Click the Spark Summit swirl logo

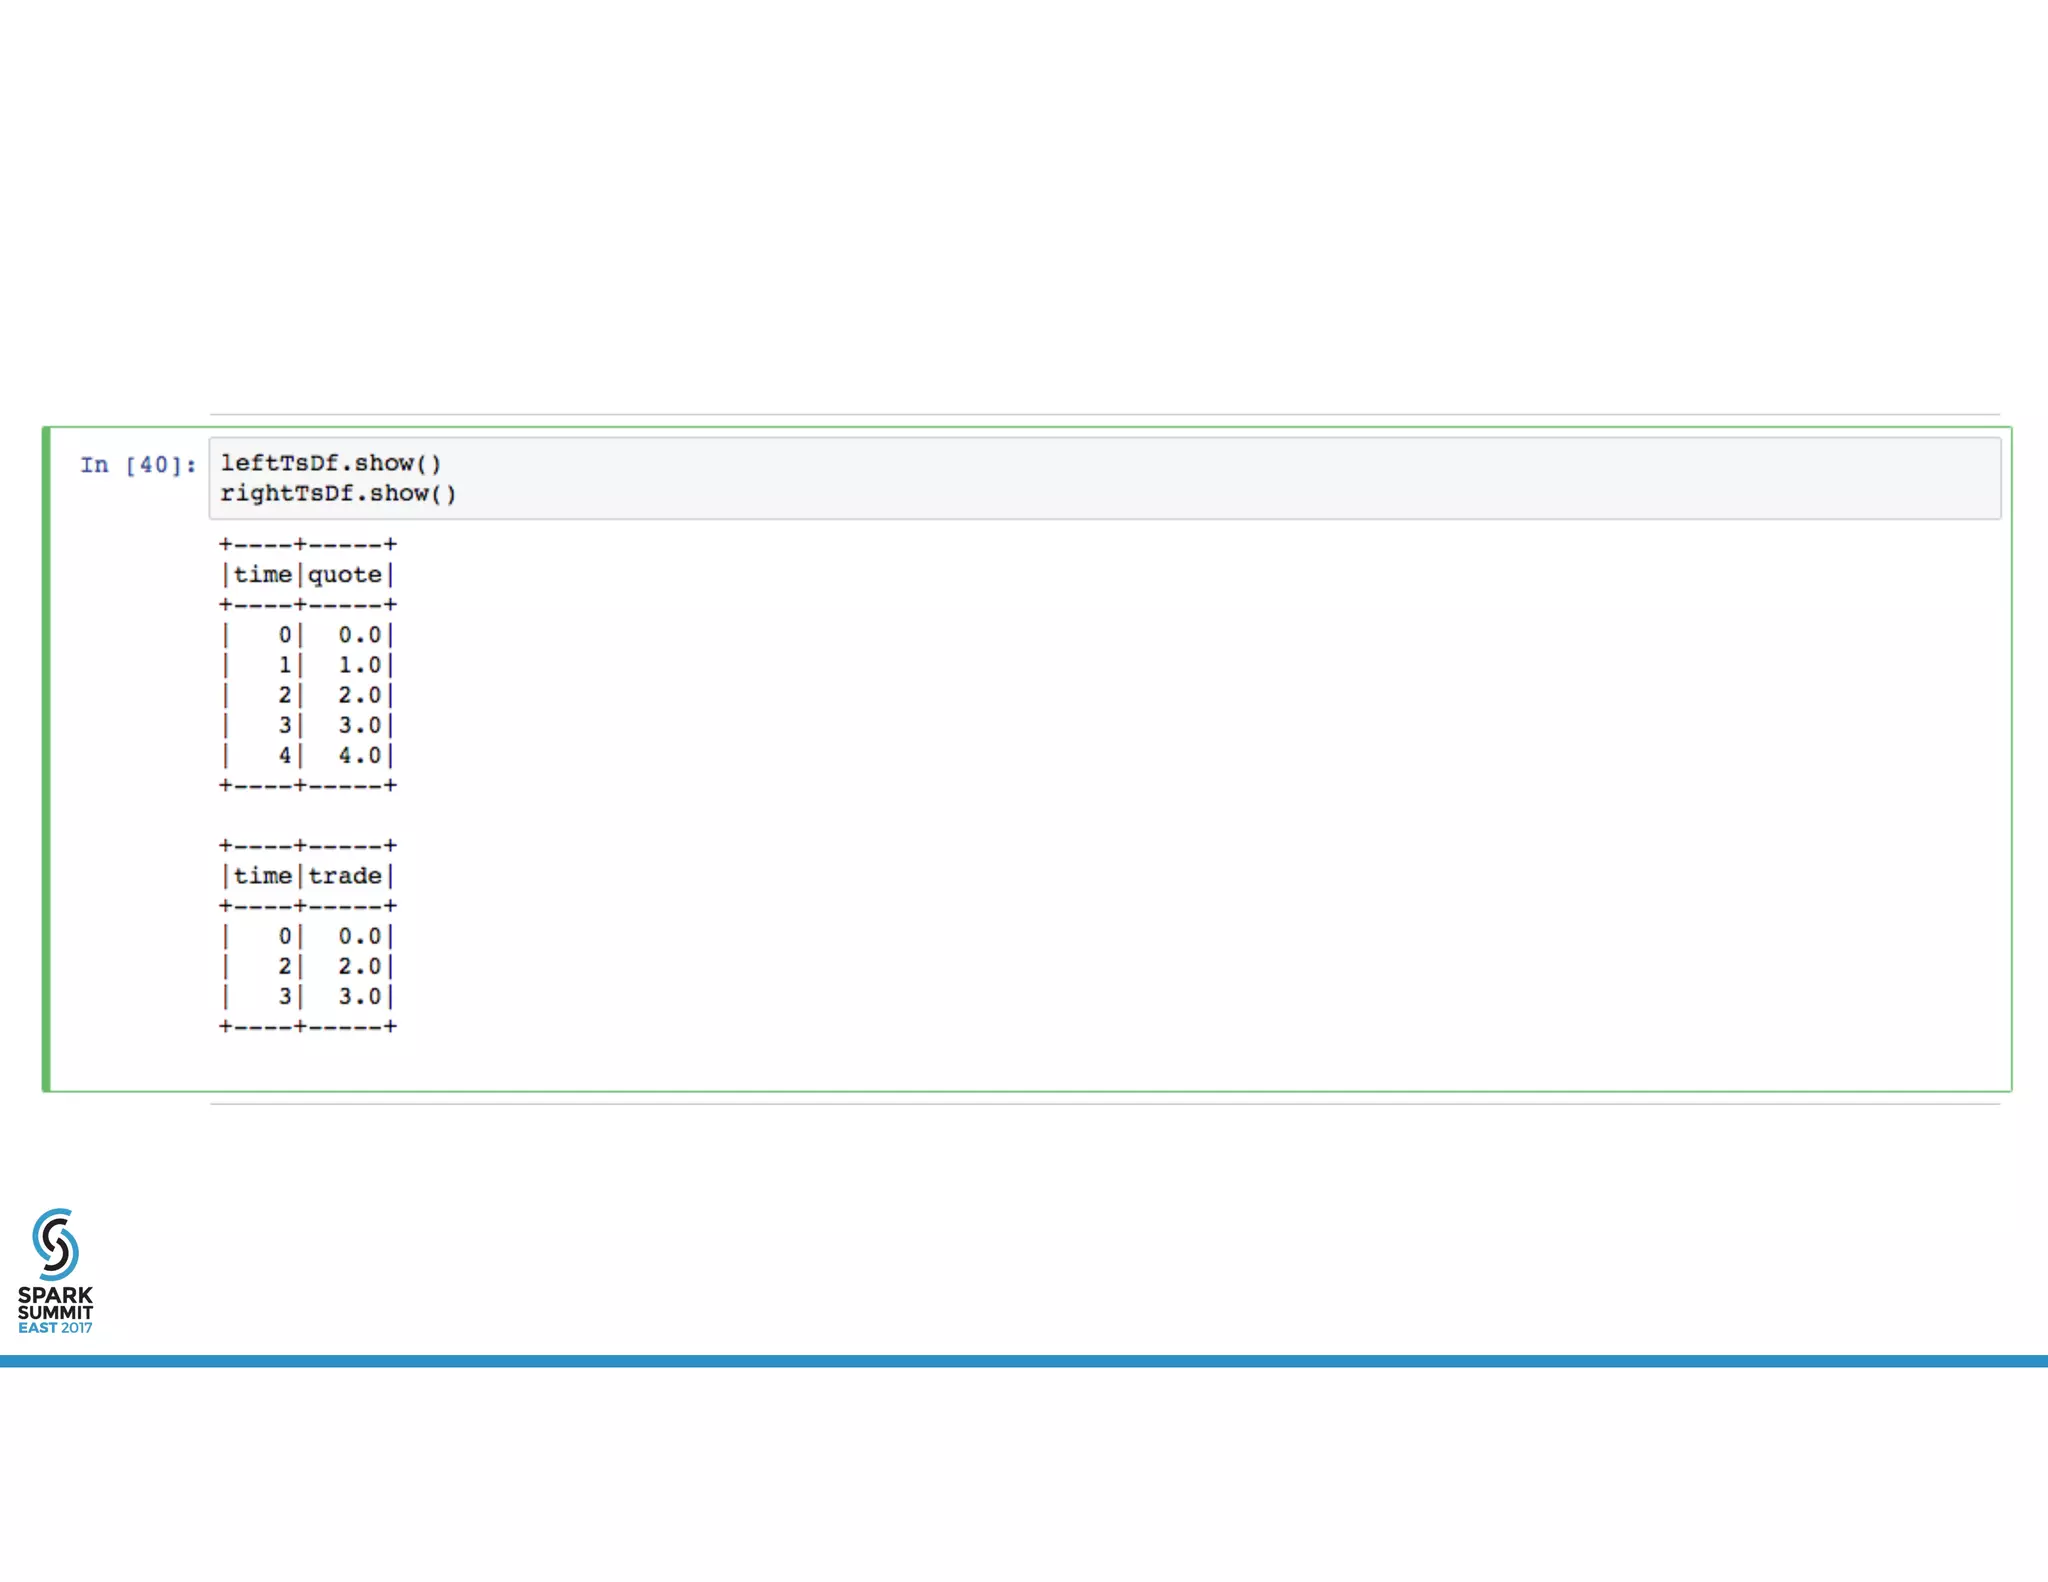(55, 1243)
